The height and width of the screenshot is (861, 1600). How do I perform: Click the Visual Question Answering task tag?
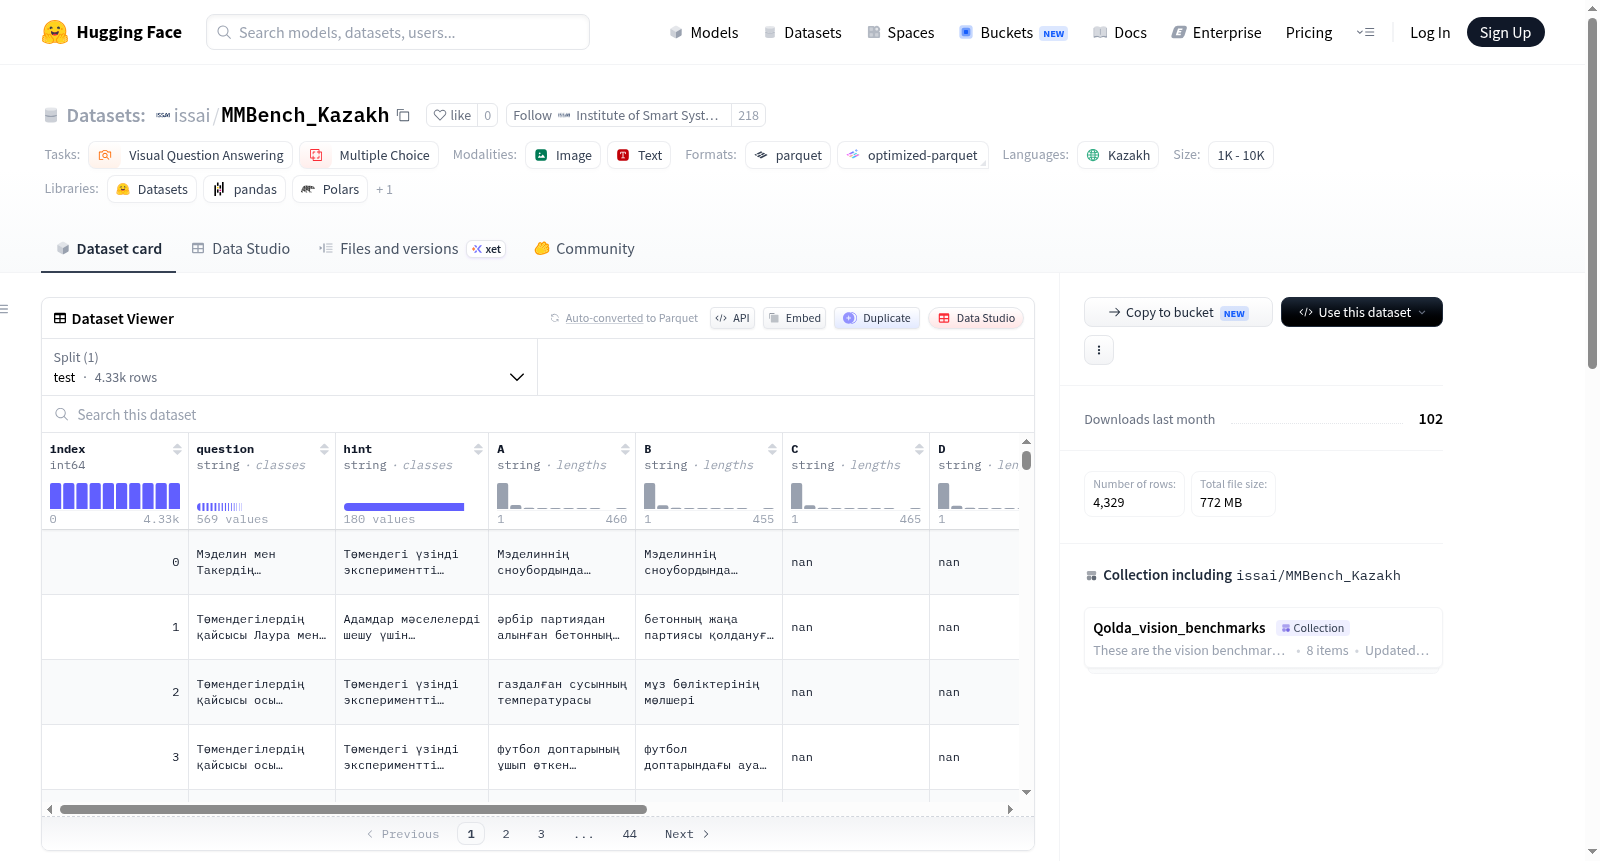[191, 155]
